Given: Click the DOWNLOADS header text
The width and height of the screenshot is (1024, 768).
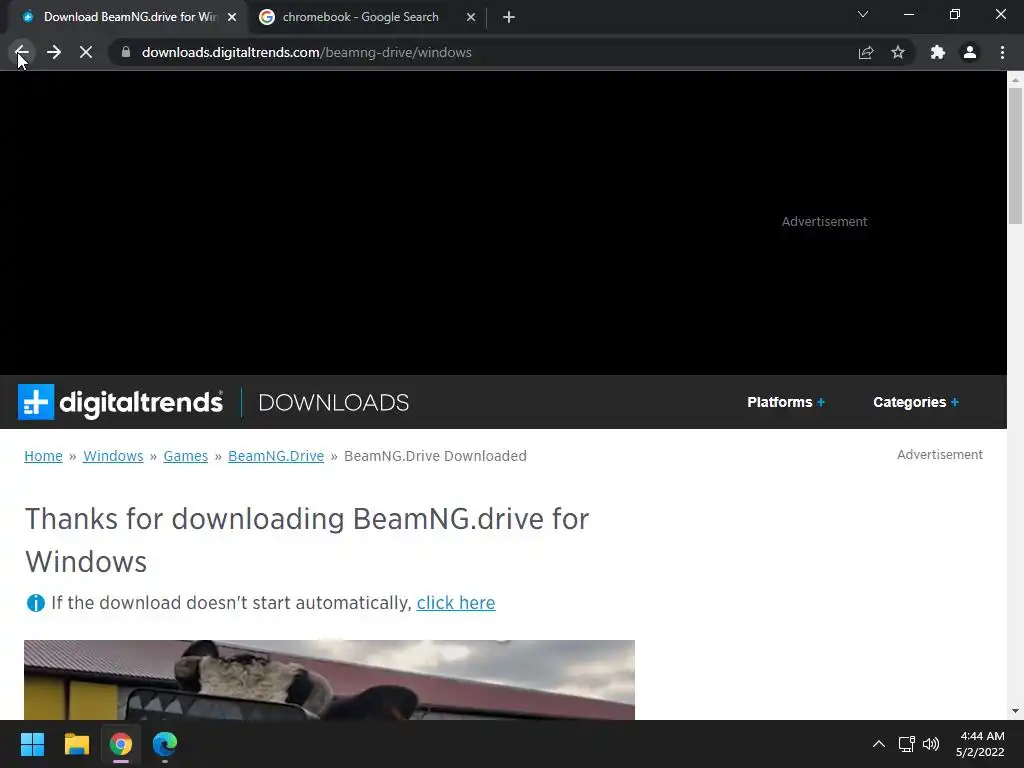Looking at the screenshot, I should [334, 402].
